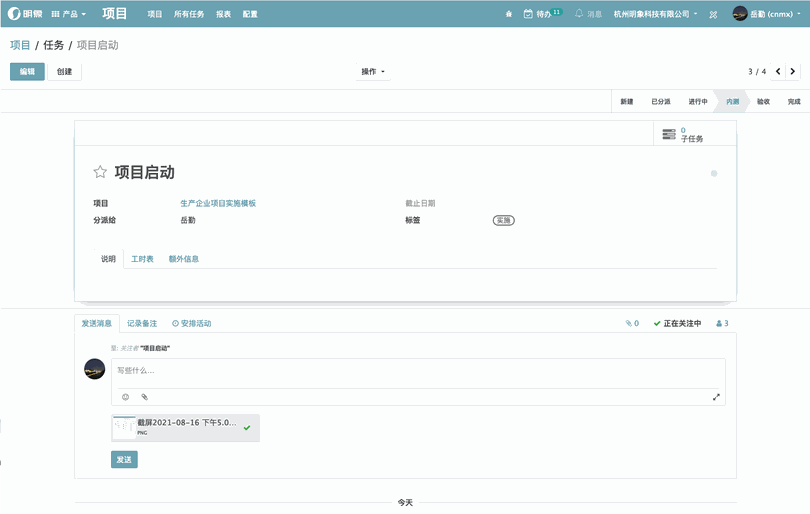810x514 pixels.
Task: Go to next record arrow
Action: click(x=792, y=72)
